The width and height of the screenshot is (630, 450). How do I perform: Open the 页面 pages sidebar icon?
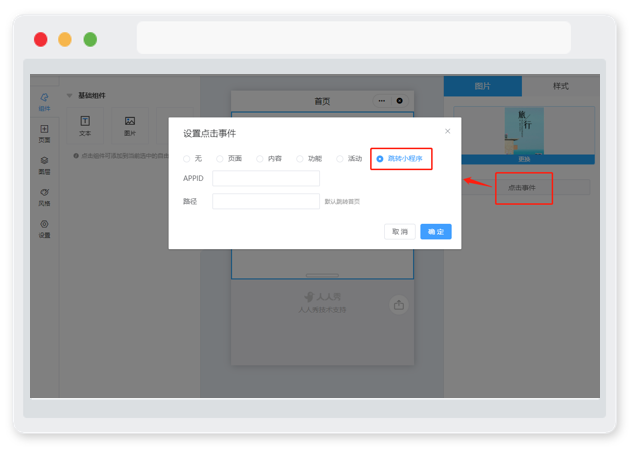click(44, 134)
